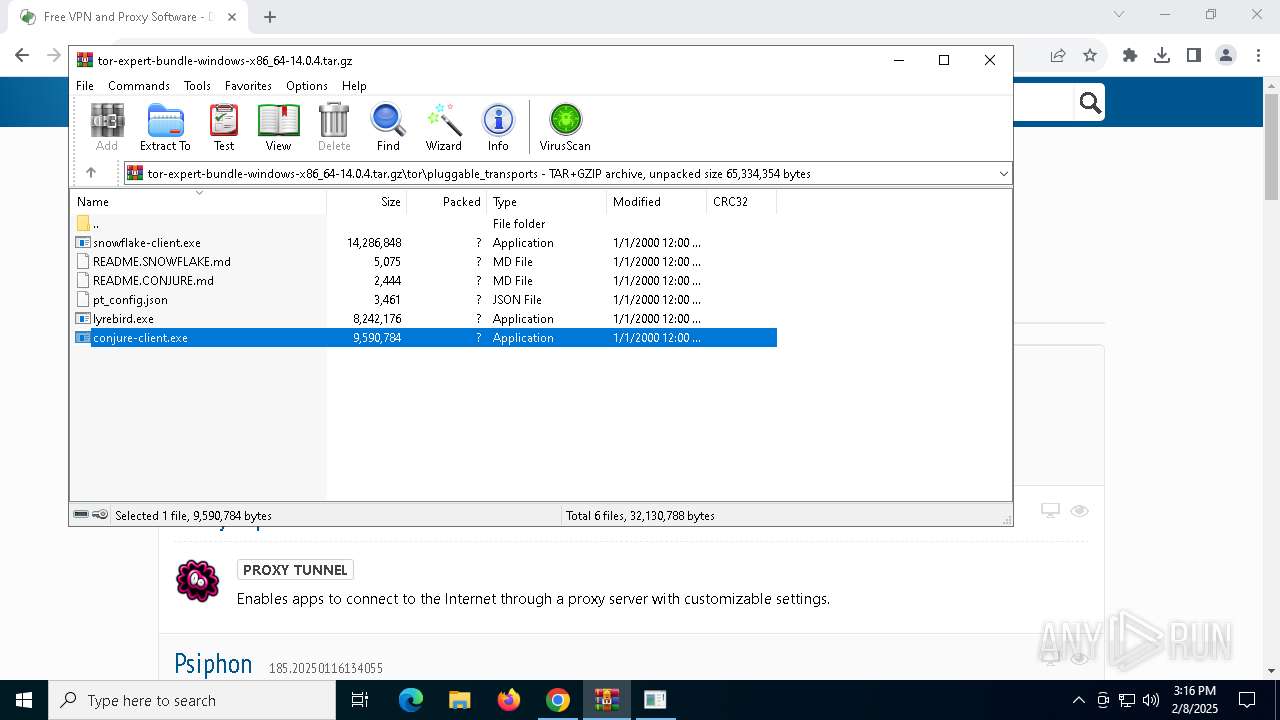The width and height of the screenshot is (1280, 720).
Task: Click Chrome browser search magnifier icon
Action: click(1090, 102)
